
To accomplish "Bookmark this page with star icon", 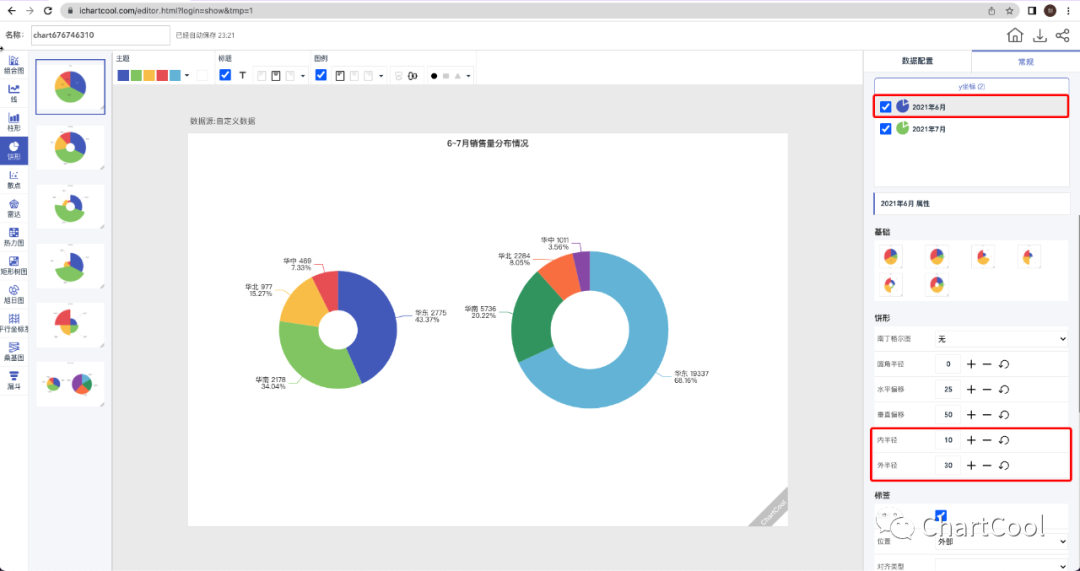I will point(1010,10).
